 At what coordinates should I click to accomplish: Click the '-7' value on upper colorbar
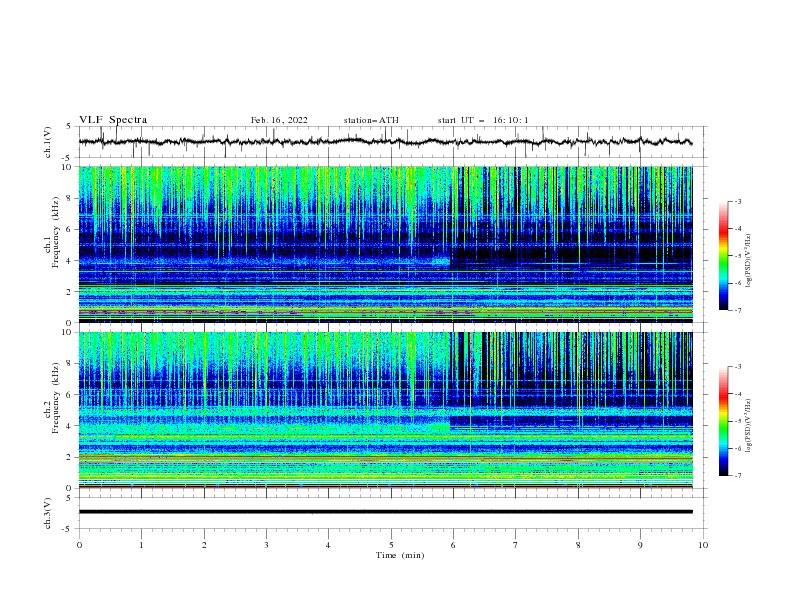738,310
